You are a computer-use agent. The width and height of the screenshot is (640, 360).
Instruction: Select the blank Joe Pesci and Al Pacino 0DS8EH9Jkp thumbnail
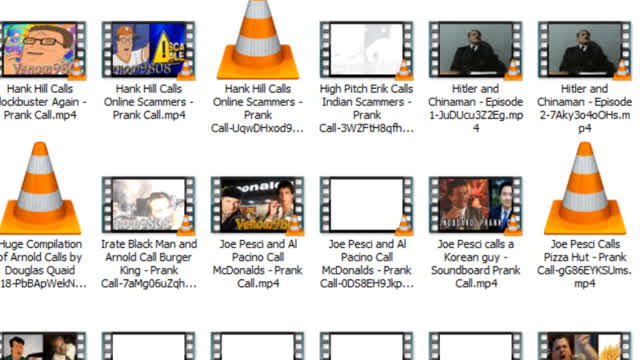(x=367, y=205)
